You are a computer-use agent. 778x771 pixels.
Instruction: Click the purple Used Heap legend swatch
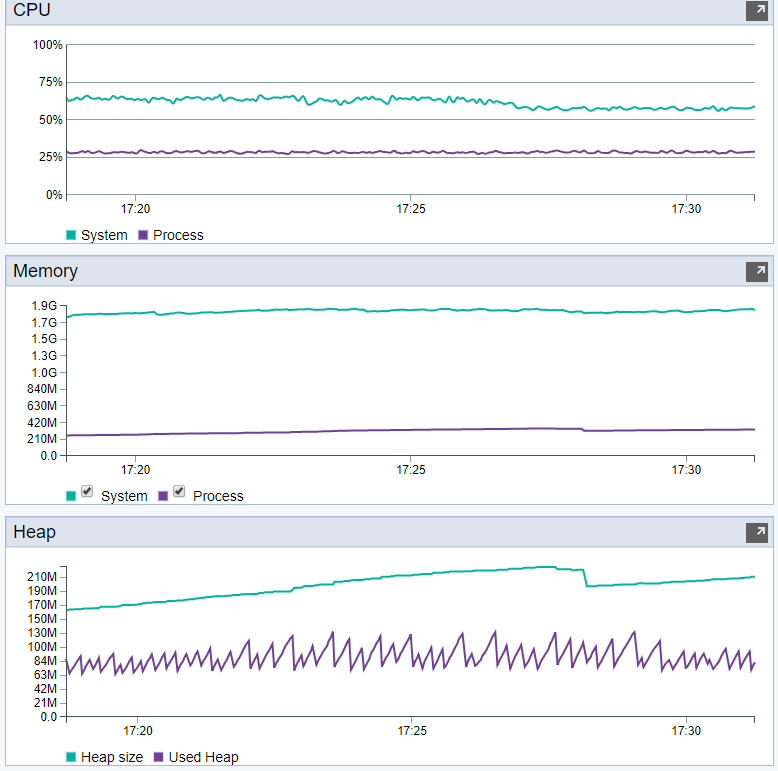point(159,757)
